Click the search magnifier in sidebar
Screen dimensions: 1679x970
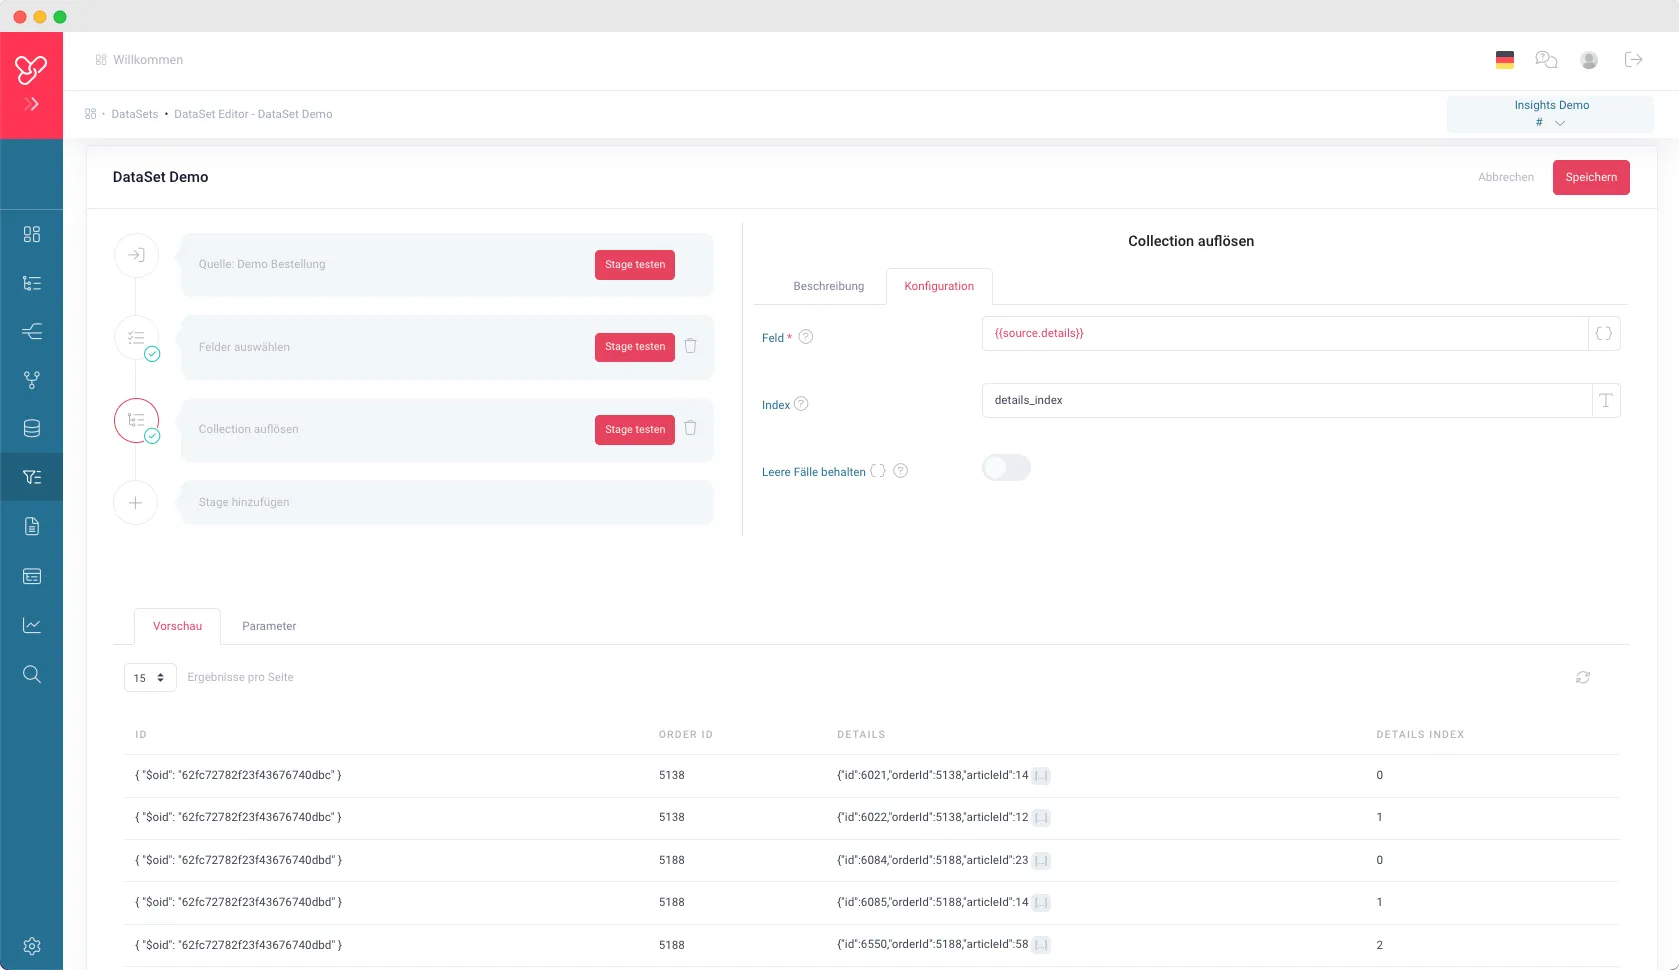[x=32, y=674]
